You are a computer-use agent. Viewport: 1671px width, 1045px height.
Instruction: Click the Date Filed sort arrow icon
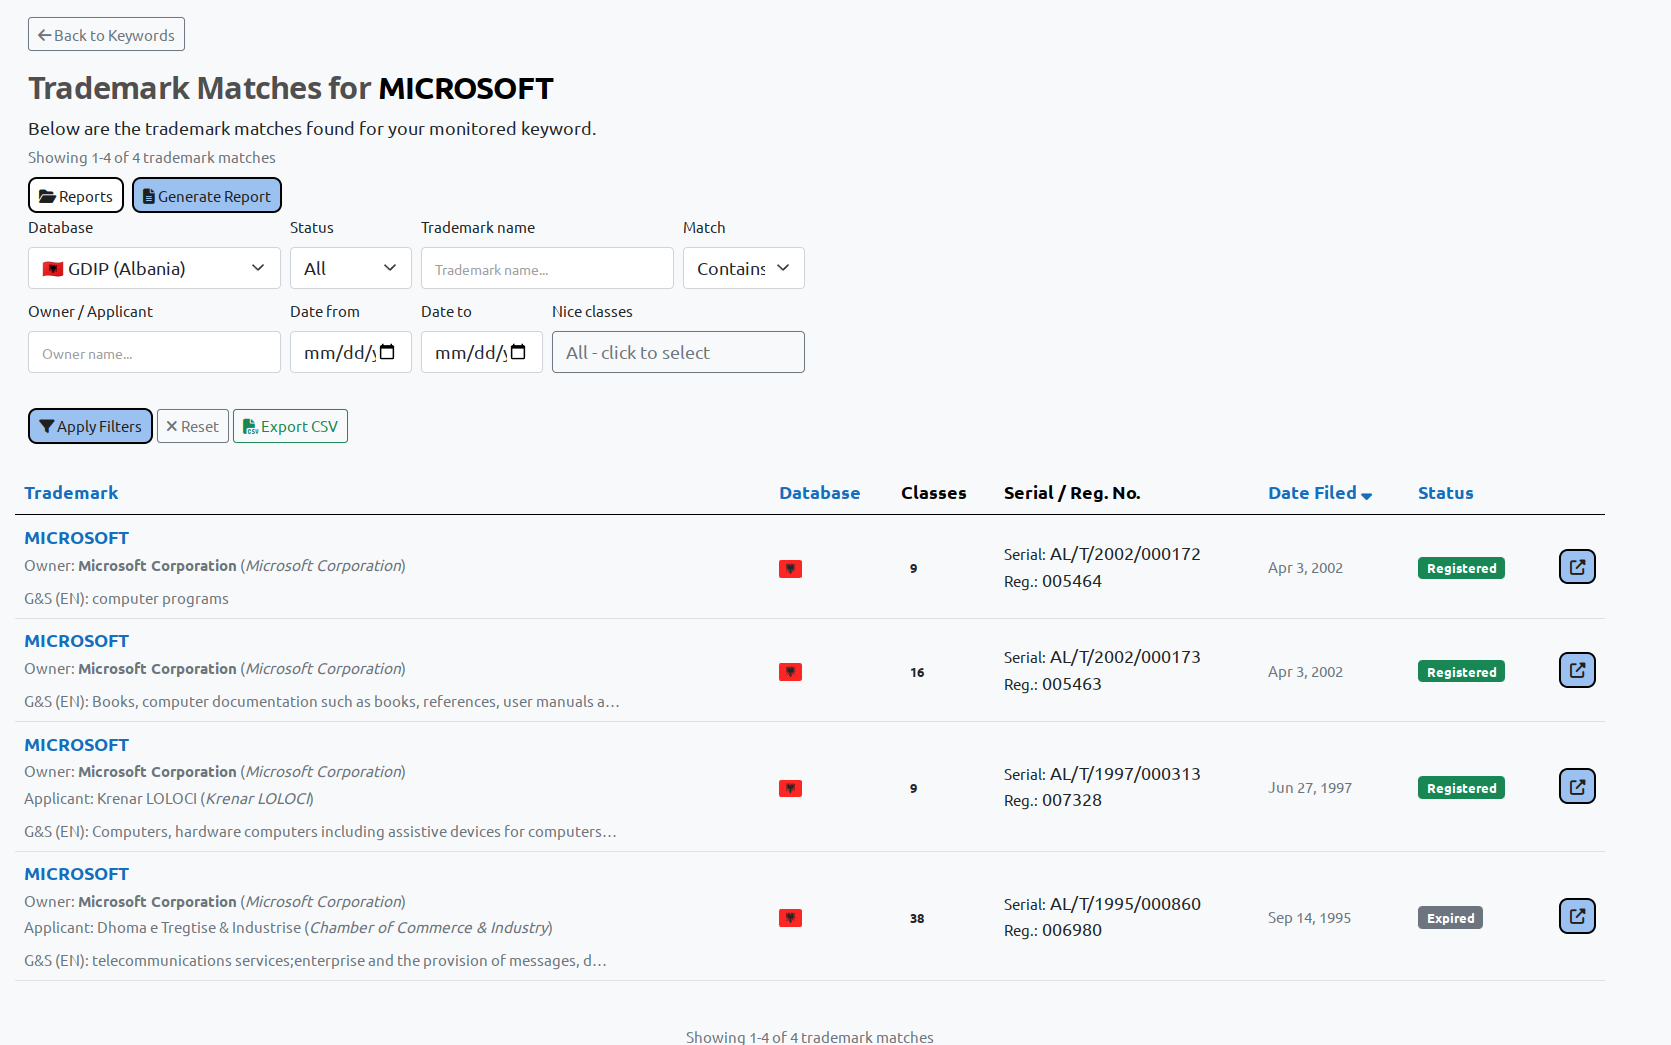pyautogui.click(x=1367, y=496)
